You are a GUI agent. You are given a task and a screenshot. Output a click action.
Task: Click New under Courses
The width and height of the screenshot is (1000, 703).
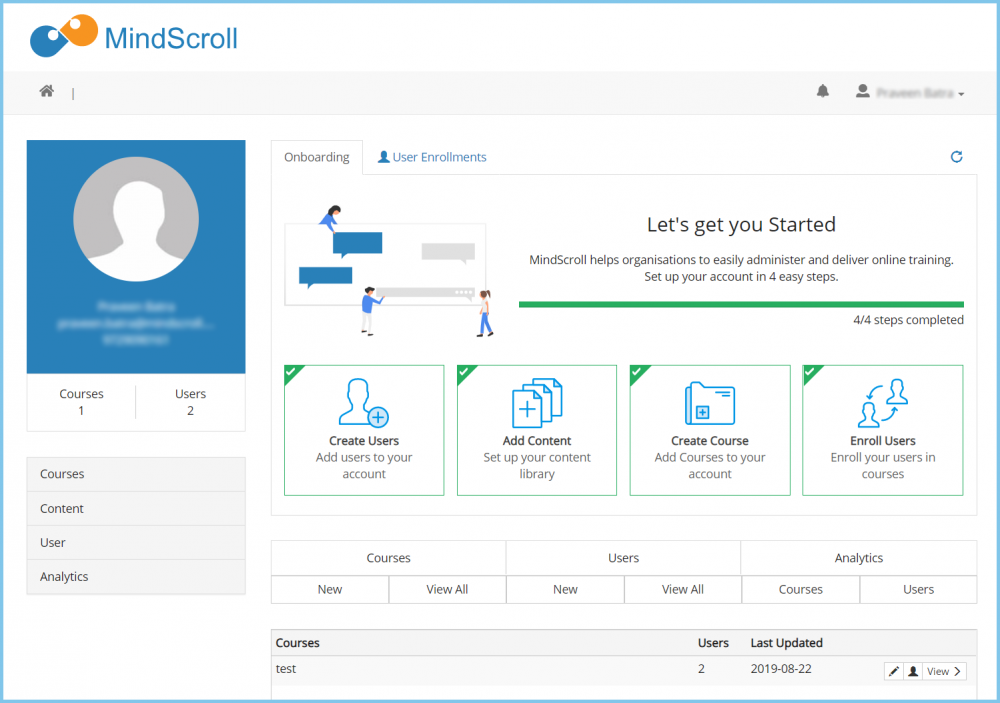pos(330,589)
